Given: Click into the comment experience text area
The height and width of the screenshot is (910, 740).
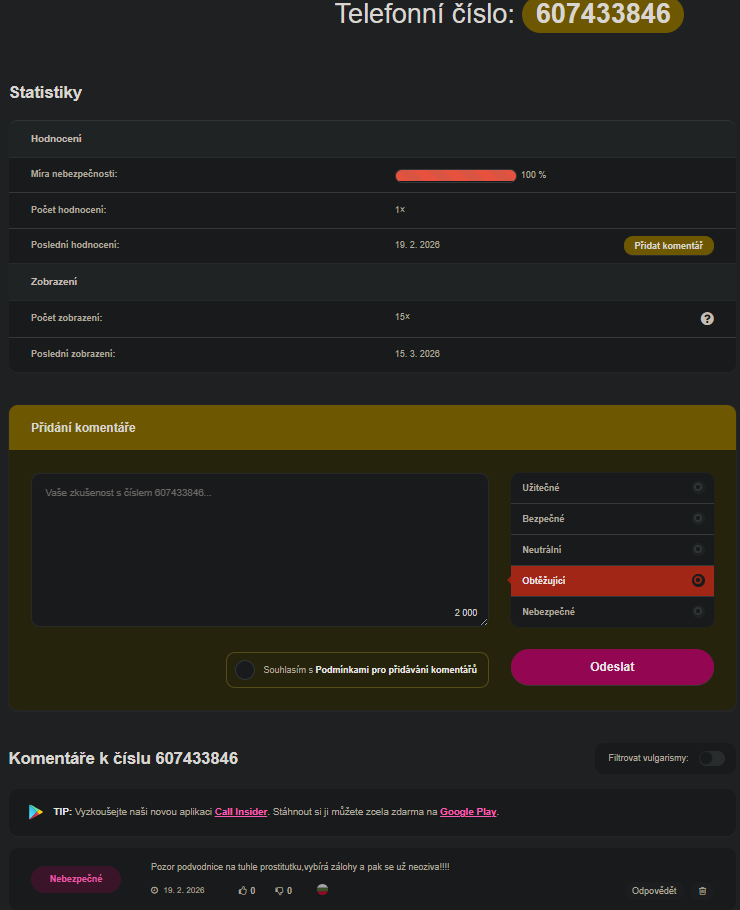Looking at the screenshot, I should click(x=260, y=550).
